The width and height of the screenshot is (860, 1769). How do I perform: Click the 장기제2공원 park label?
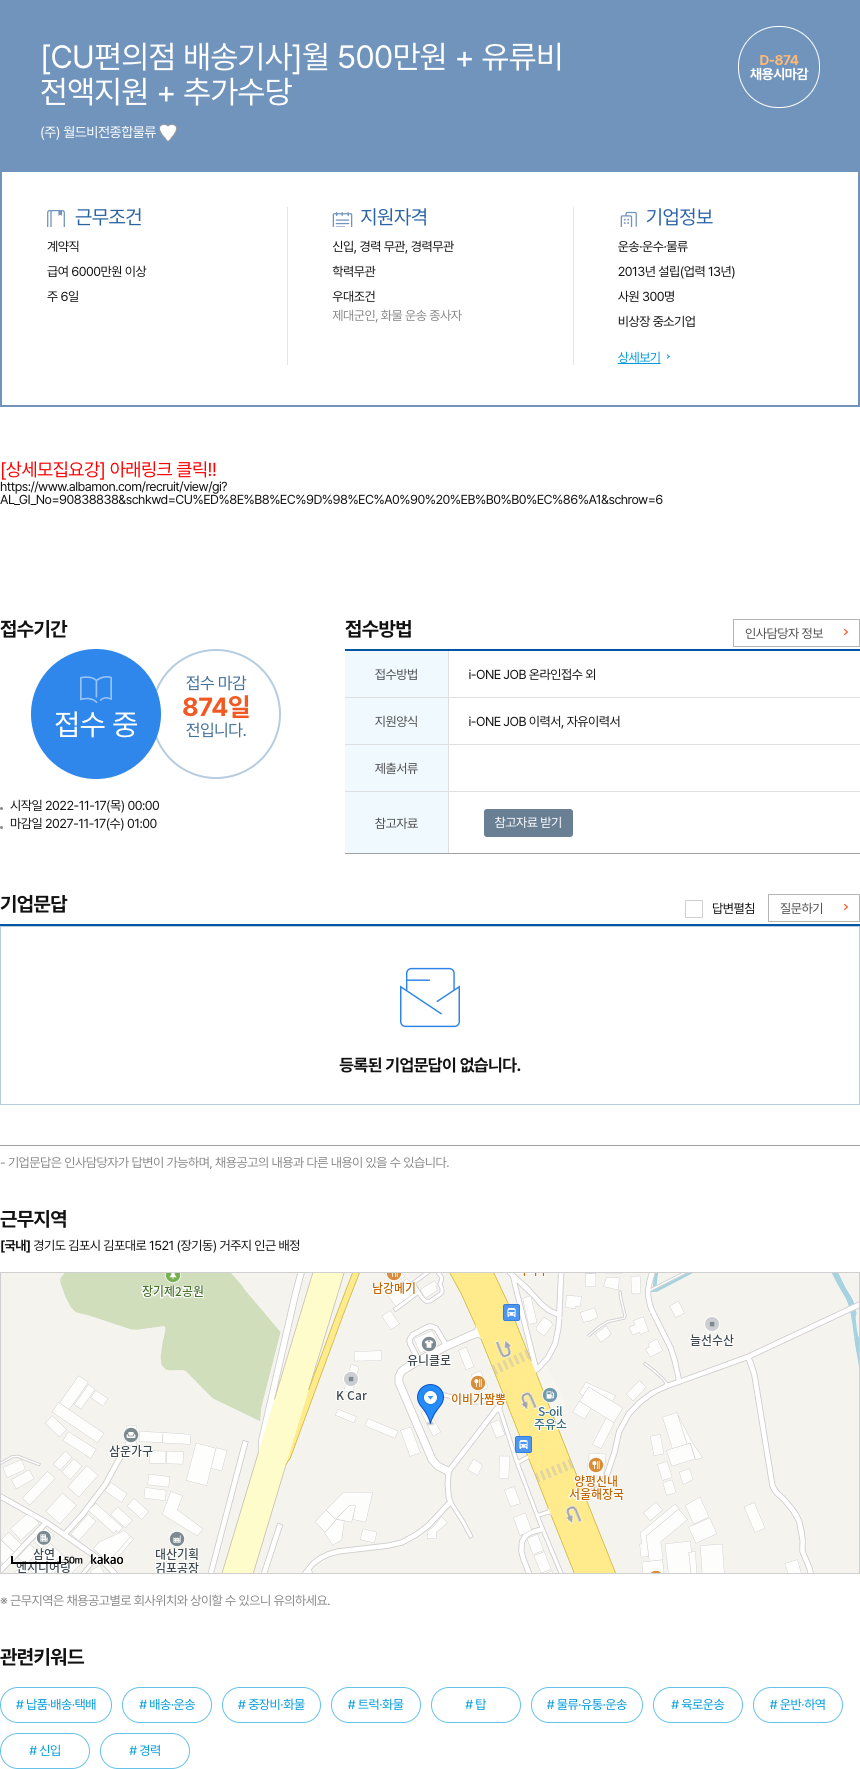pyautogui.click(x=173, y=1291)
